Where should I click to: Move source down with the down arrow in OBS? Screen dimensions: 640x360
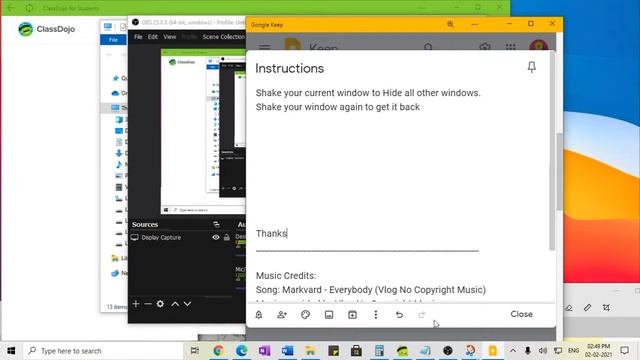pos(187,304)
